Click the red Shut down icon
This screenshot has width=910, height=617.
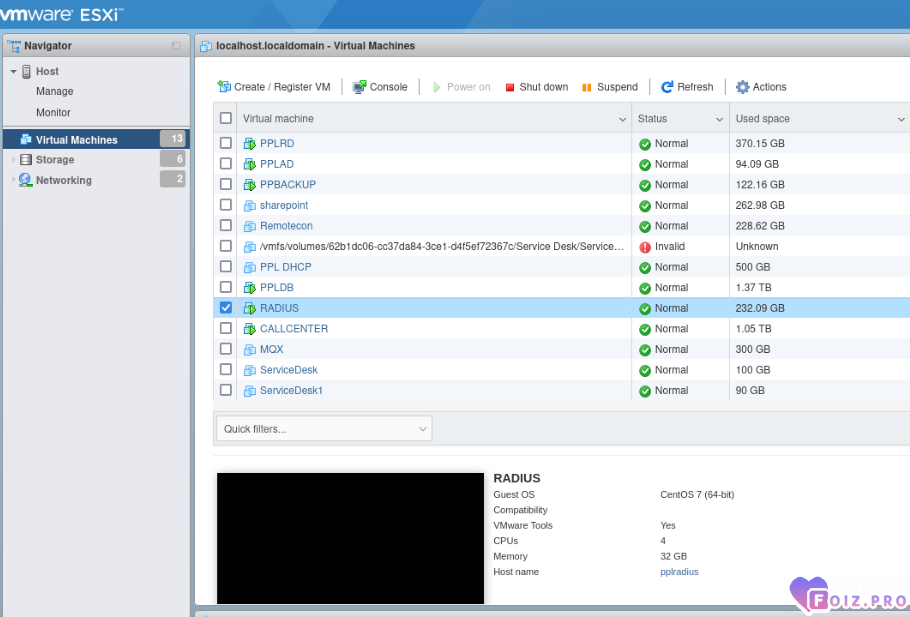[510, 87]
